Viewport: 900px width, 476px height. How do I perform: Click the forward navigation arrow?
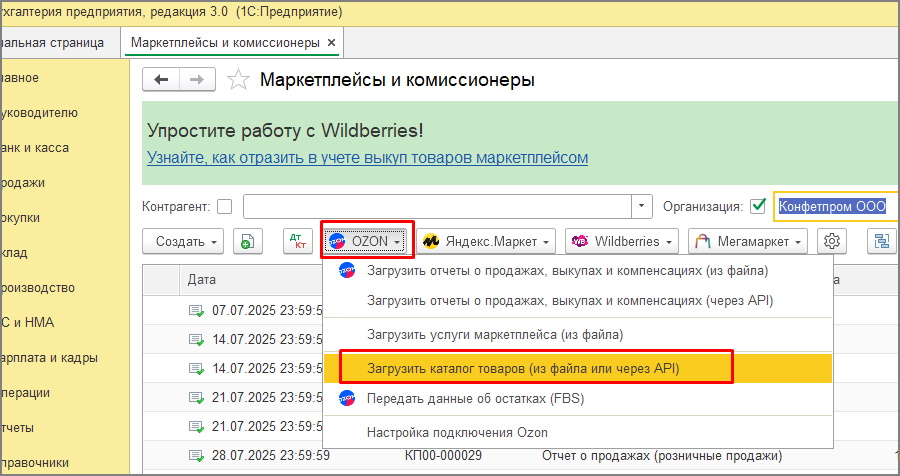click(197, 79)
